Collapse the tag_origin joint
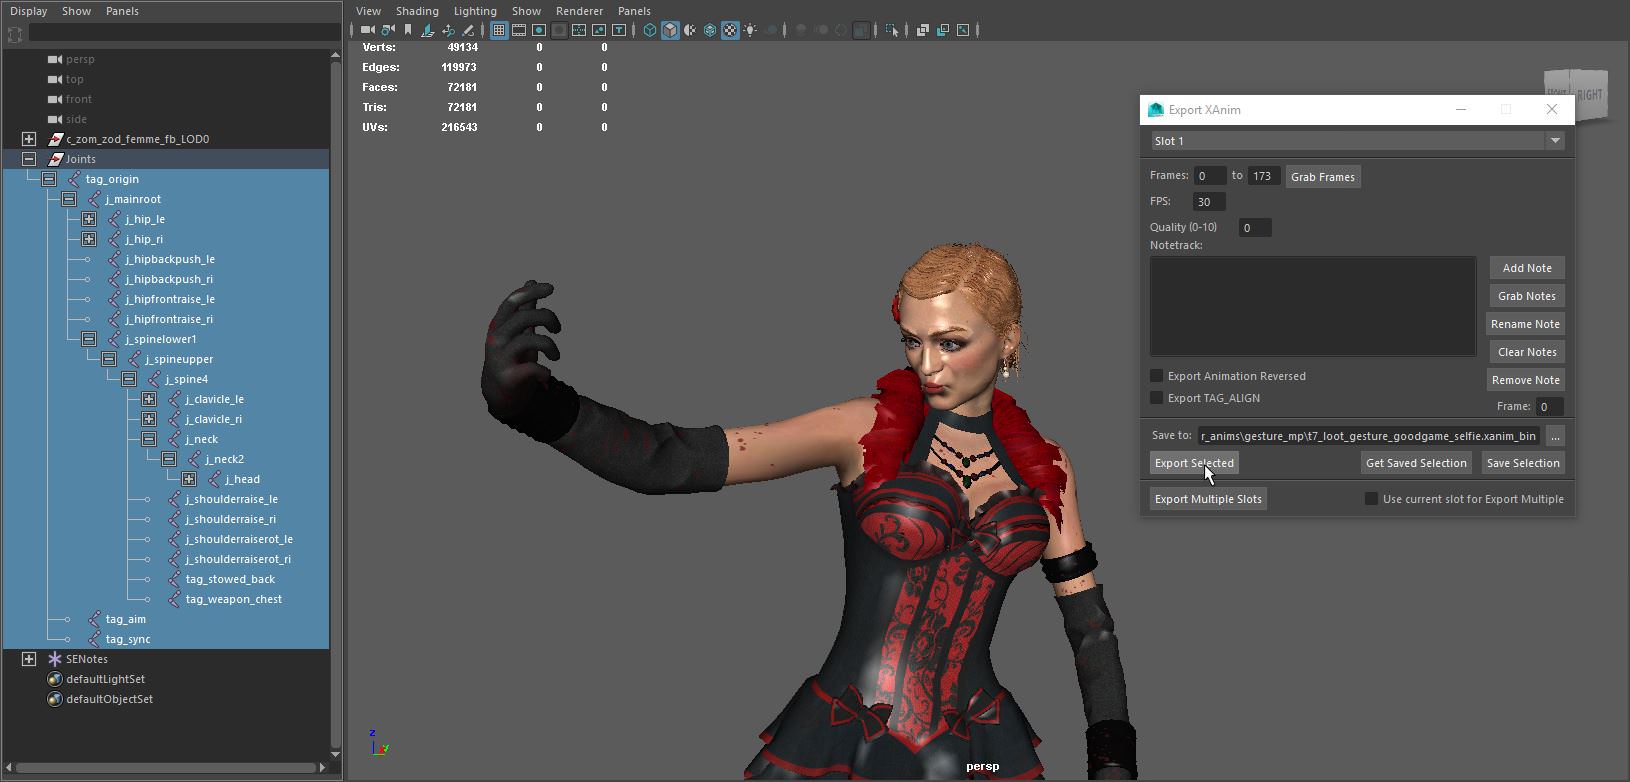This screenshot has height=782, width=1630. [49, 179]
